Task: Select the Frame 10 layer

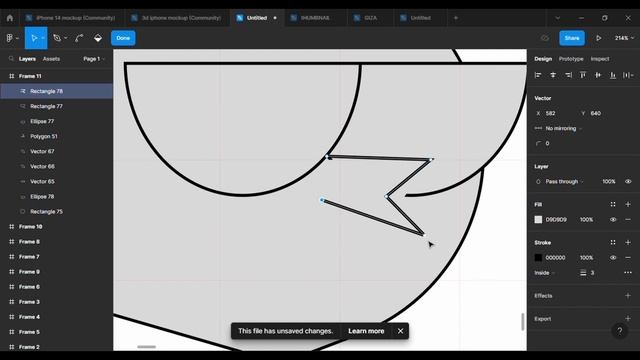Action: coord(57,227)
